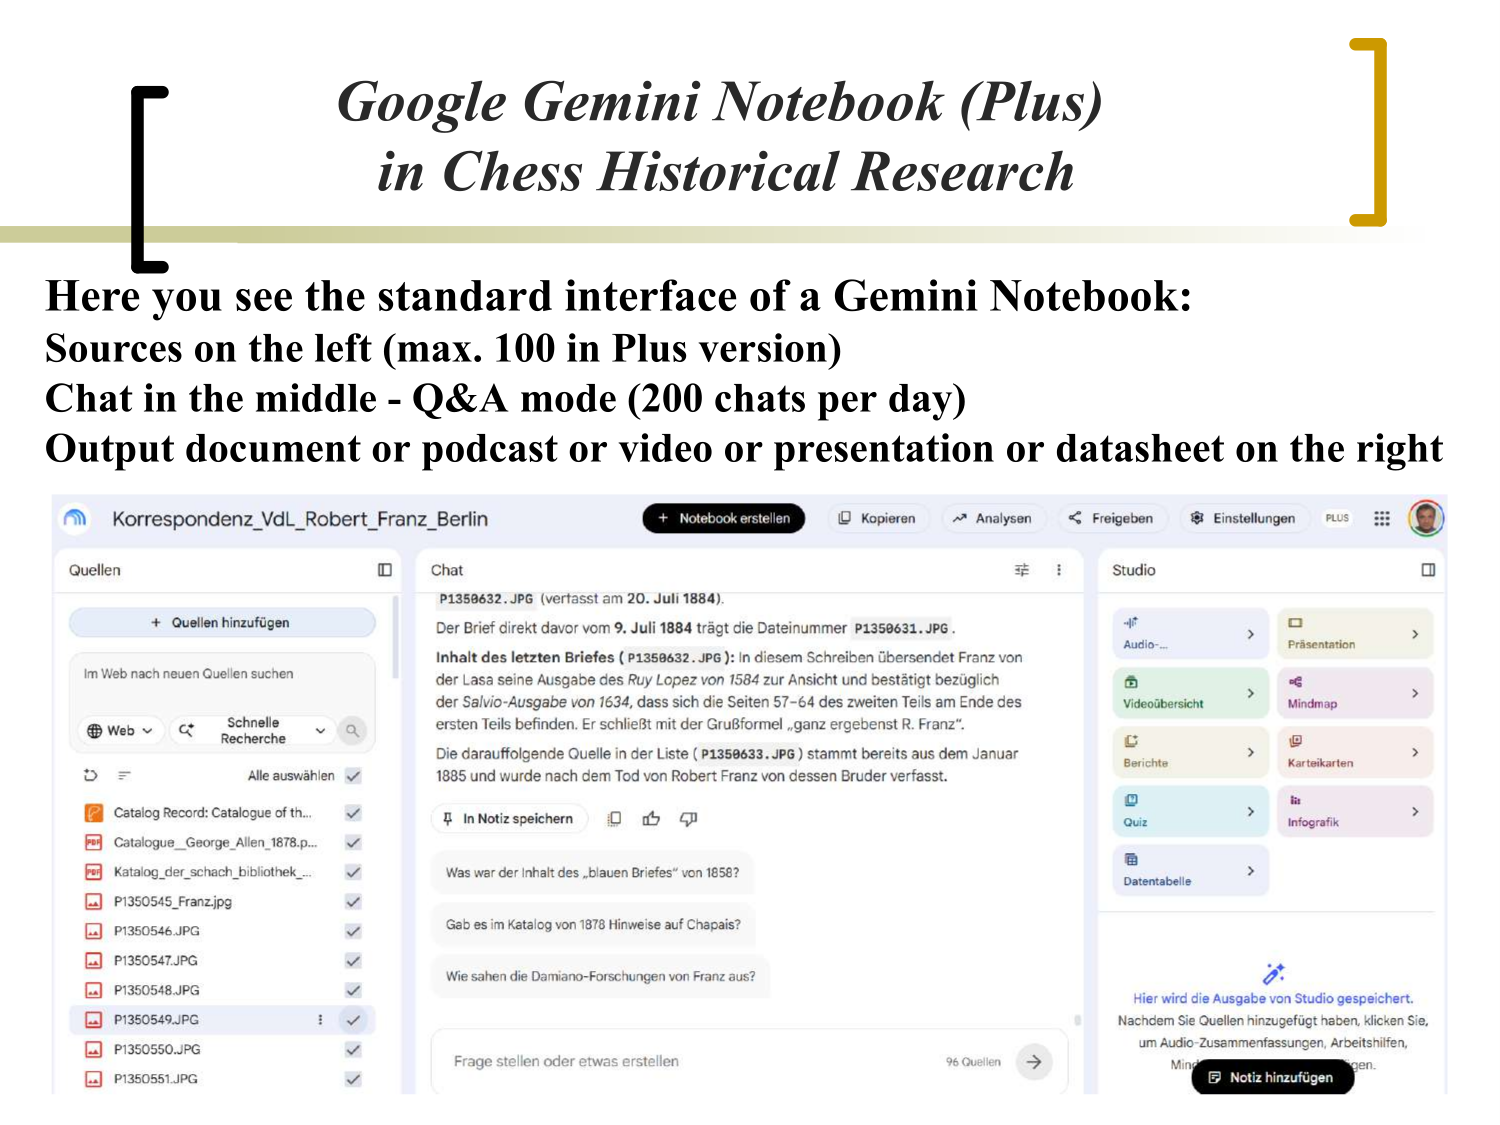Screen dimensions: 1500x1125
Task: Open the Mindmap studio tile
Action: (x=1355, y=693)
